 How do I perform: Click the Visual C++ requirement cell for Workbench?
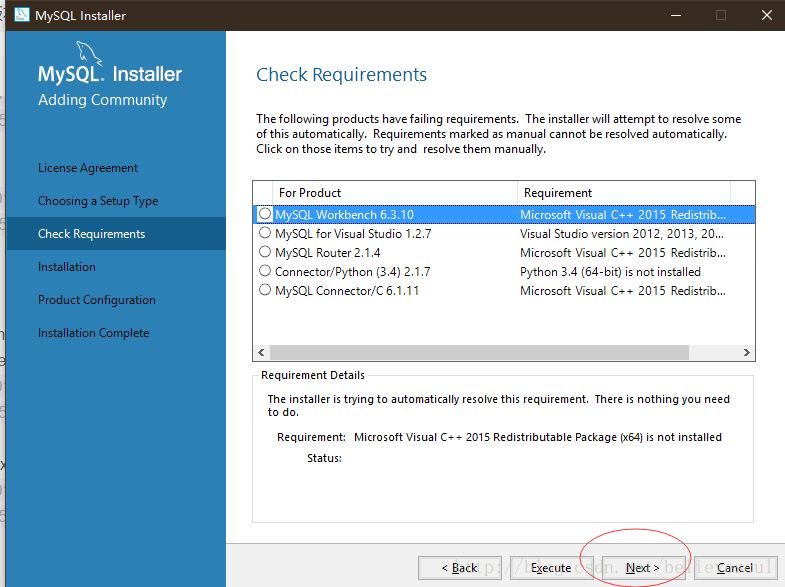623,215
